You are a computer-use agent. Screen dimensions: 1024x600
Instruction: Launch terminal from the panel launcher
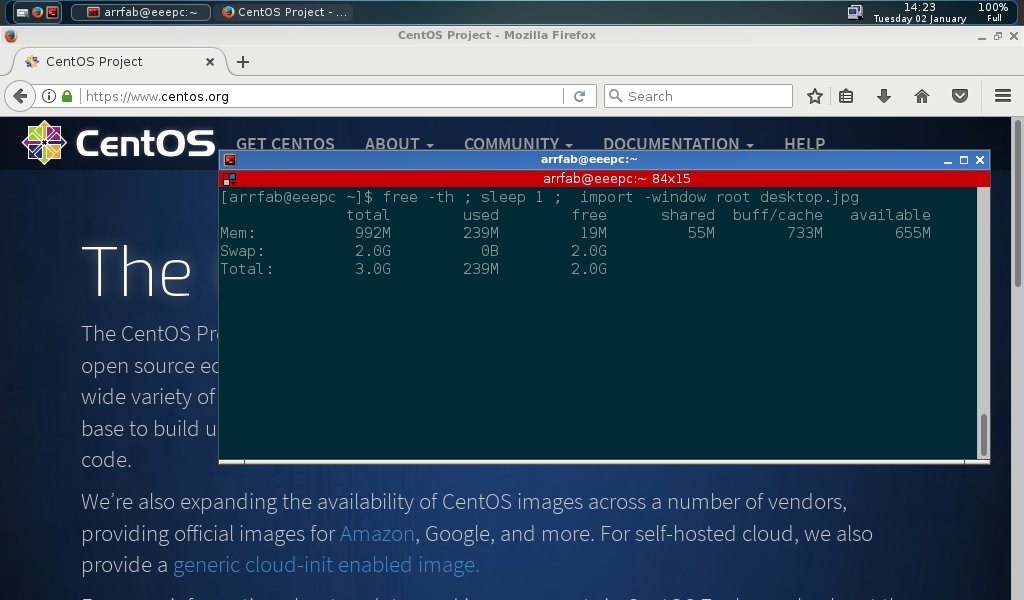coord(52,12)
